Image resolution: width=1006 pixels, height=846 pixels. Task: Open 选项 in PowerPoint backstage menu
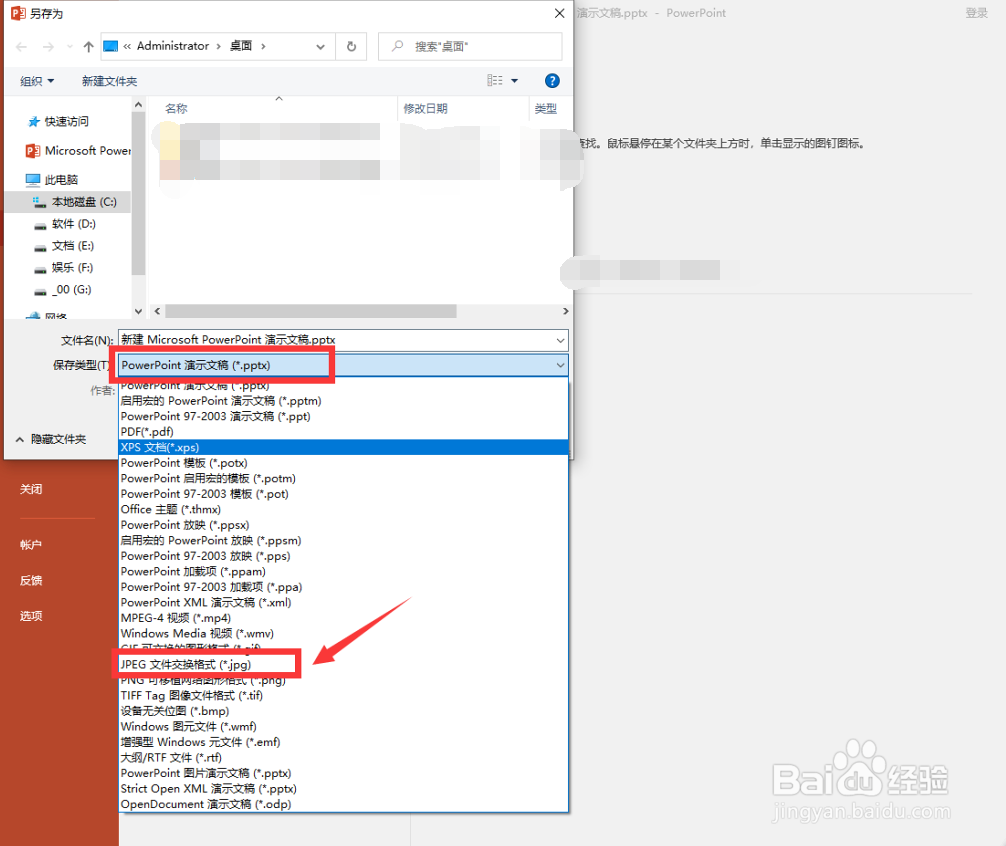point(31,616)
